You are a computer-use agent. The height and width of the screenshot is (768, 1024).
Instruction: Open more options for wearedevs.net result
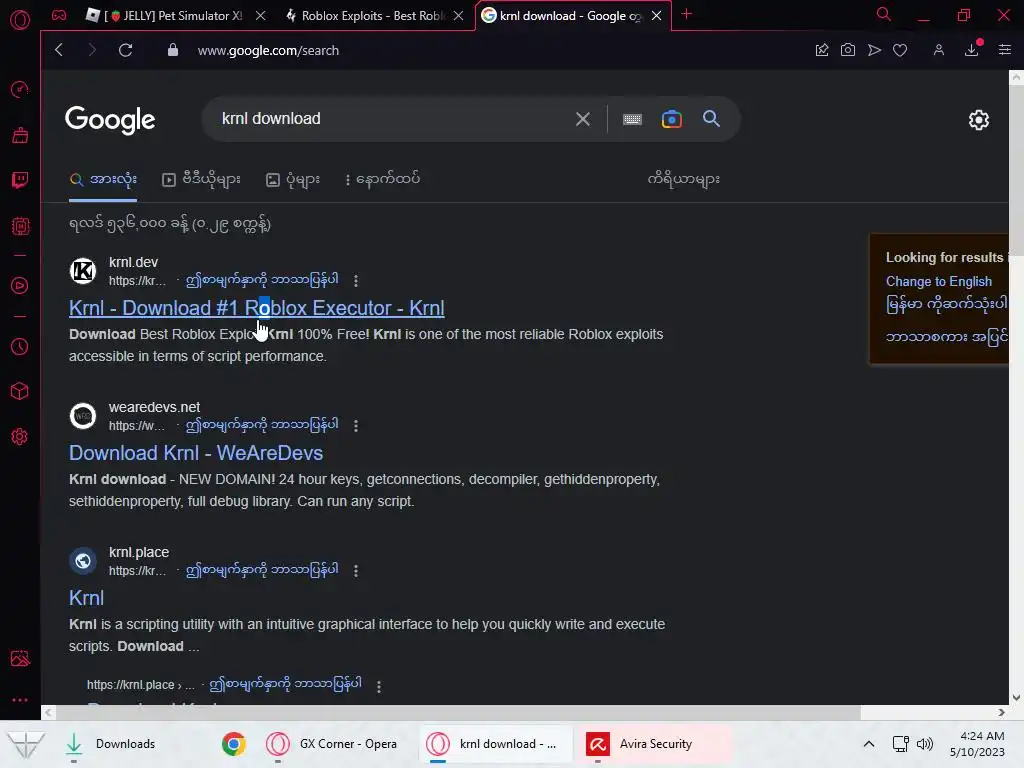point(356,426)
